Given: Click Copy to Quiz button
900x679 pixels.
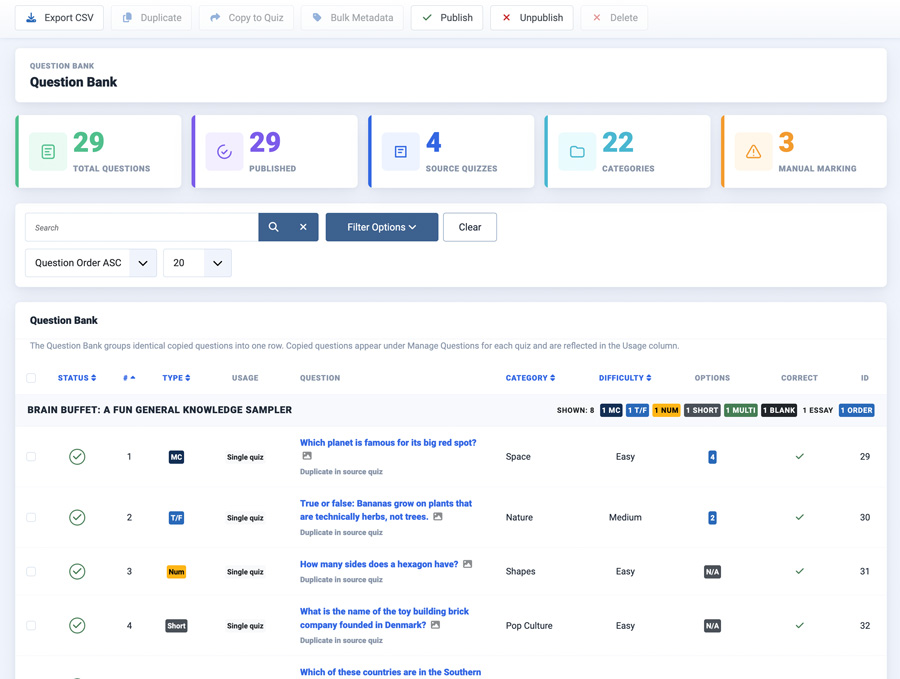Looking at the screenshot, I should tap(246, 18).
